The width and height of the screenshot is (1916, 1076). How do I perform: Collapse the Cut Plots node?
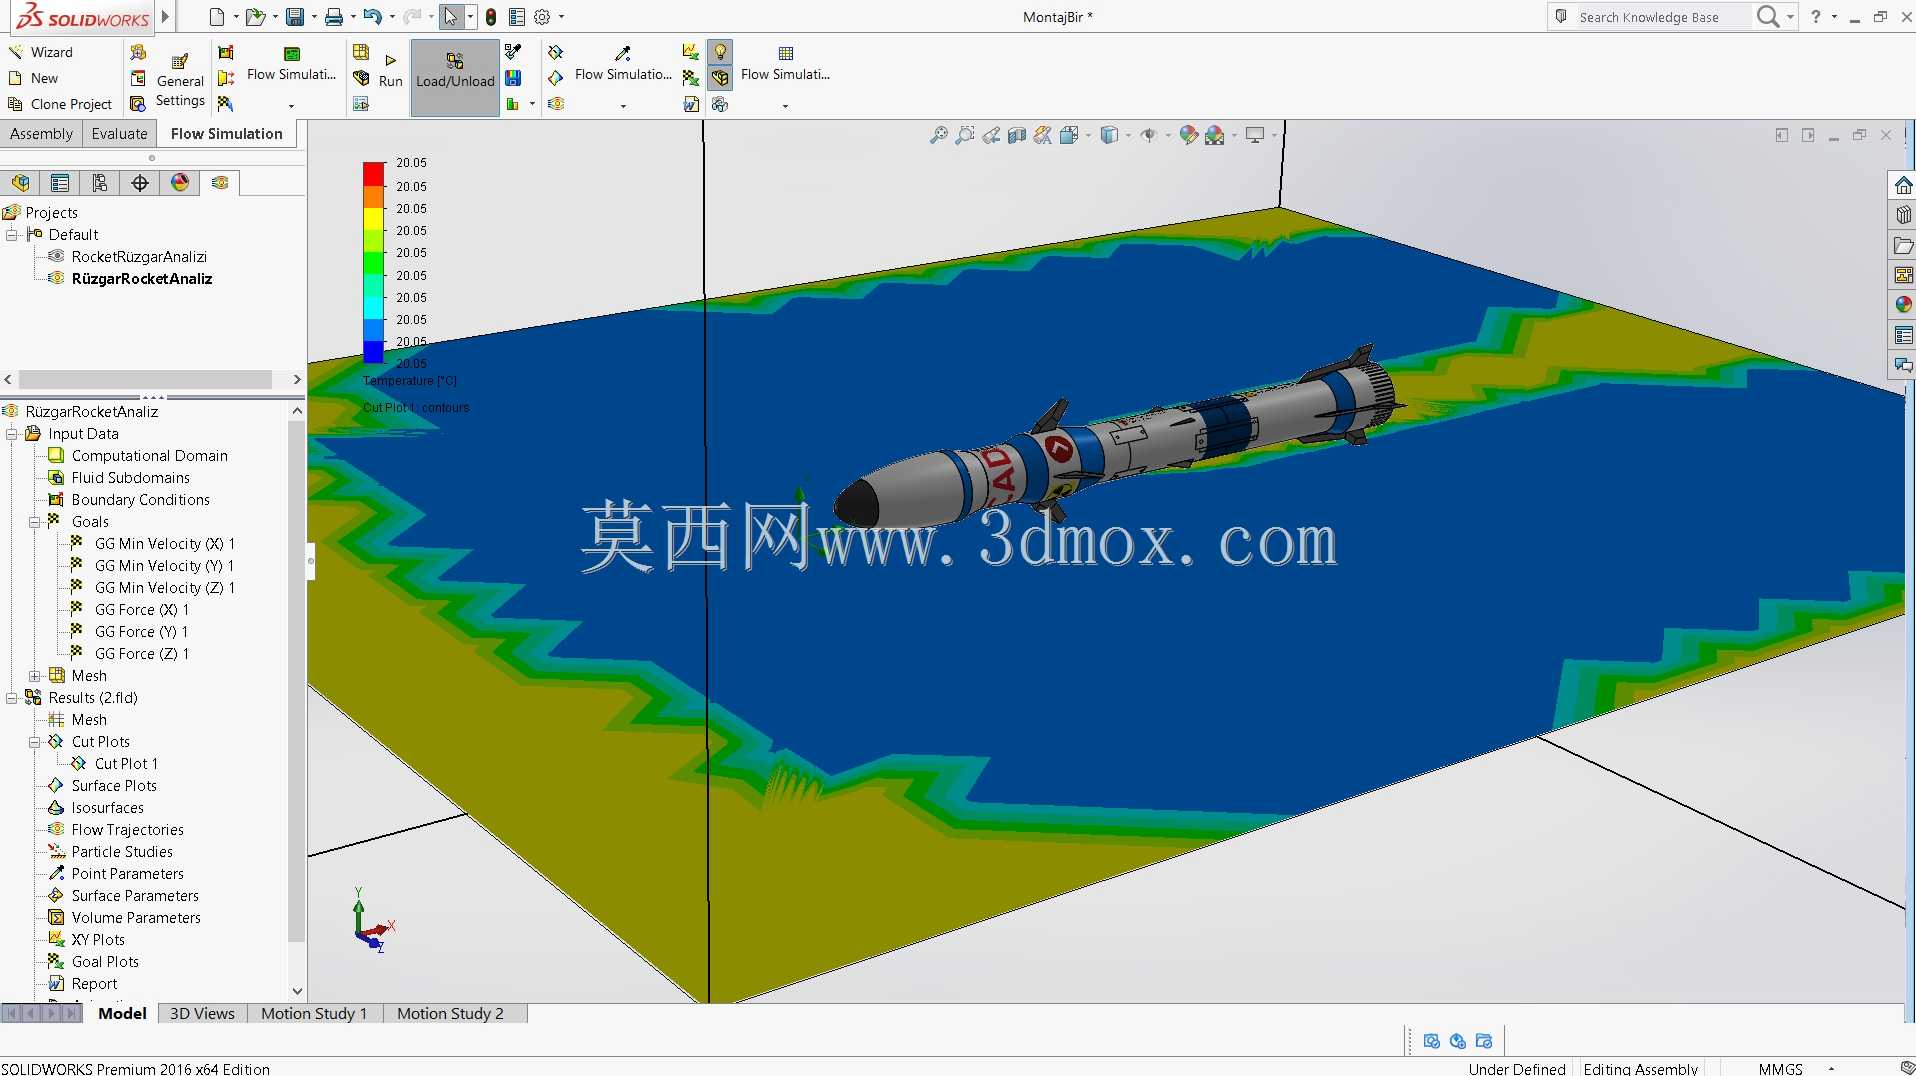[x=35, y=742]
